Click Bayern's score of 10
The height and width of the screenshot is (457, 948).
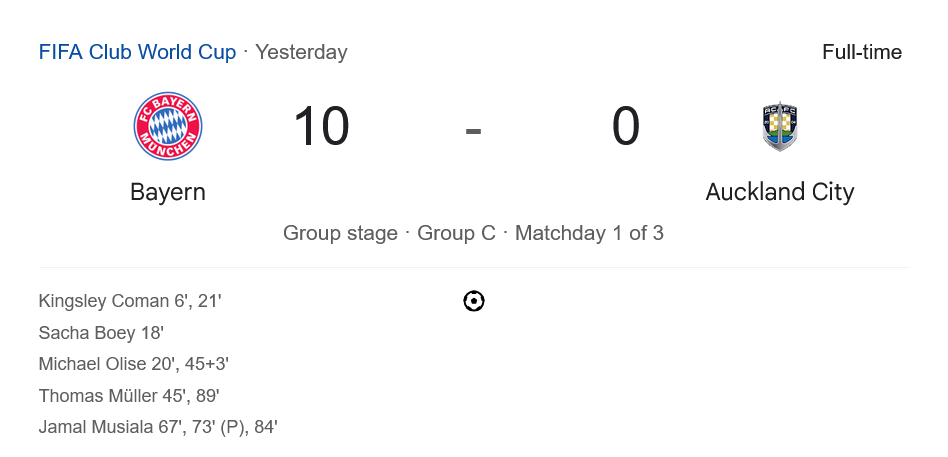pyautogui.click(x=321, y=127)
